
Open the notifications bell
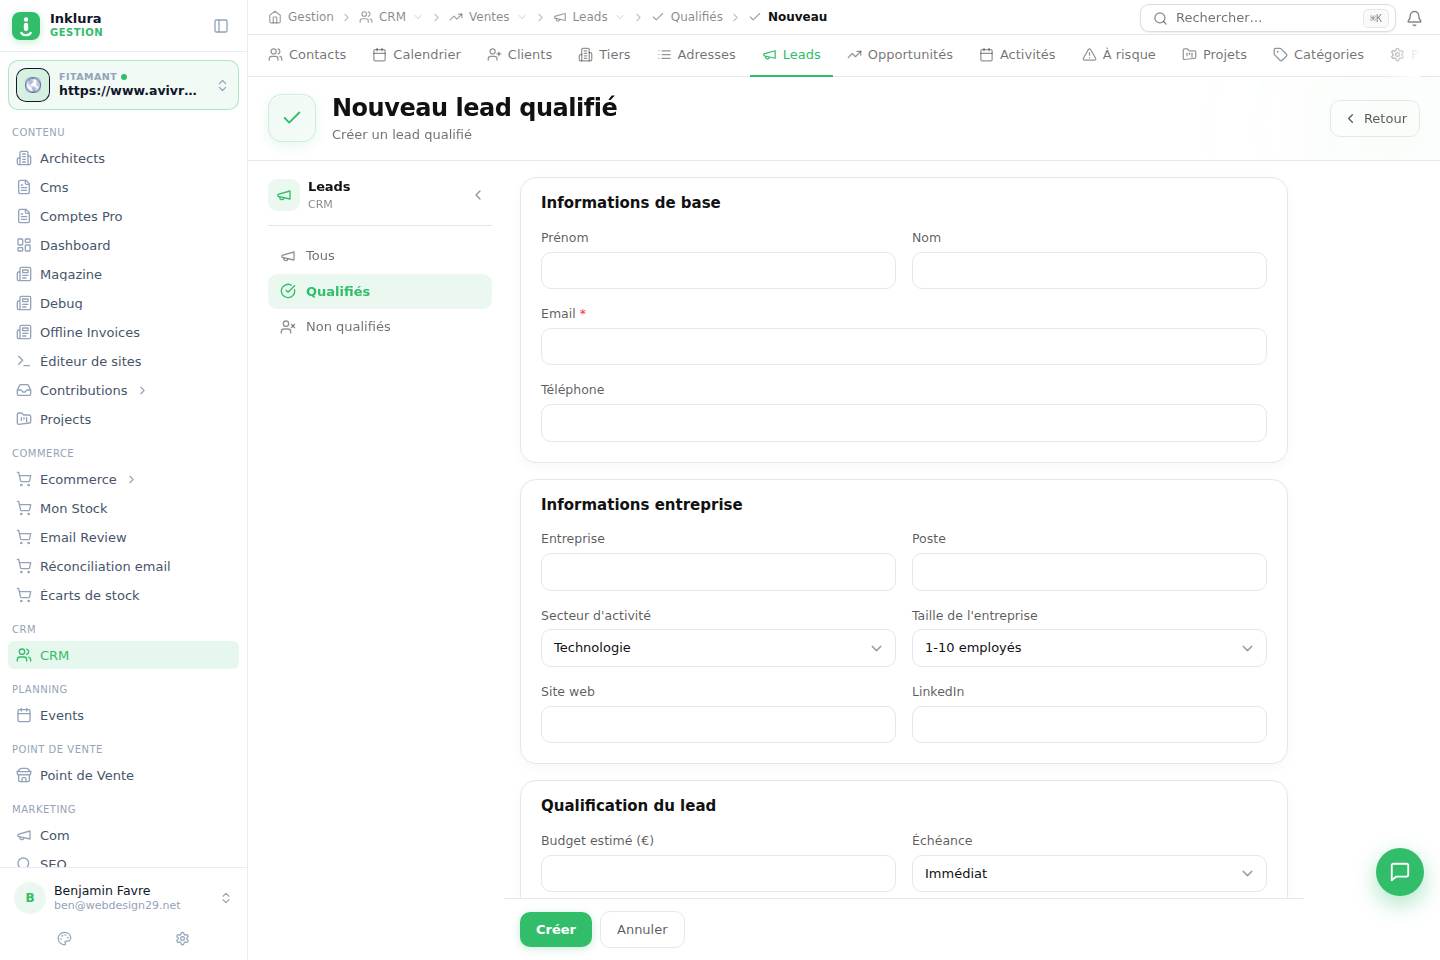pos(1414,18)
